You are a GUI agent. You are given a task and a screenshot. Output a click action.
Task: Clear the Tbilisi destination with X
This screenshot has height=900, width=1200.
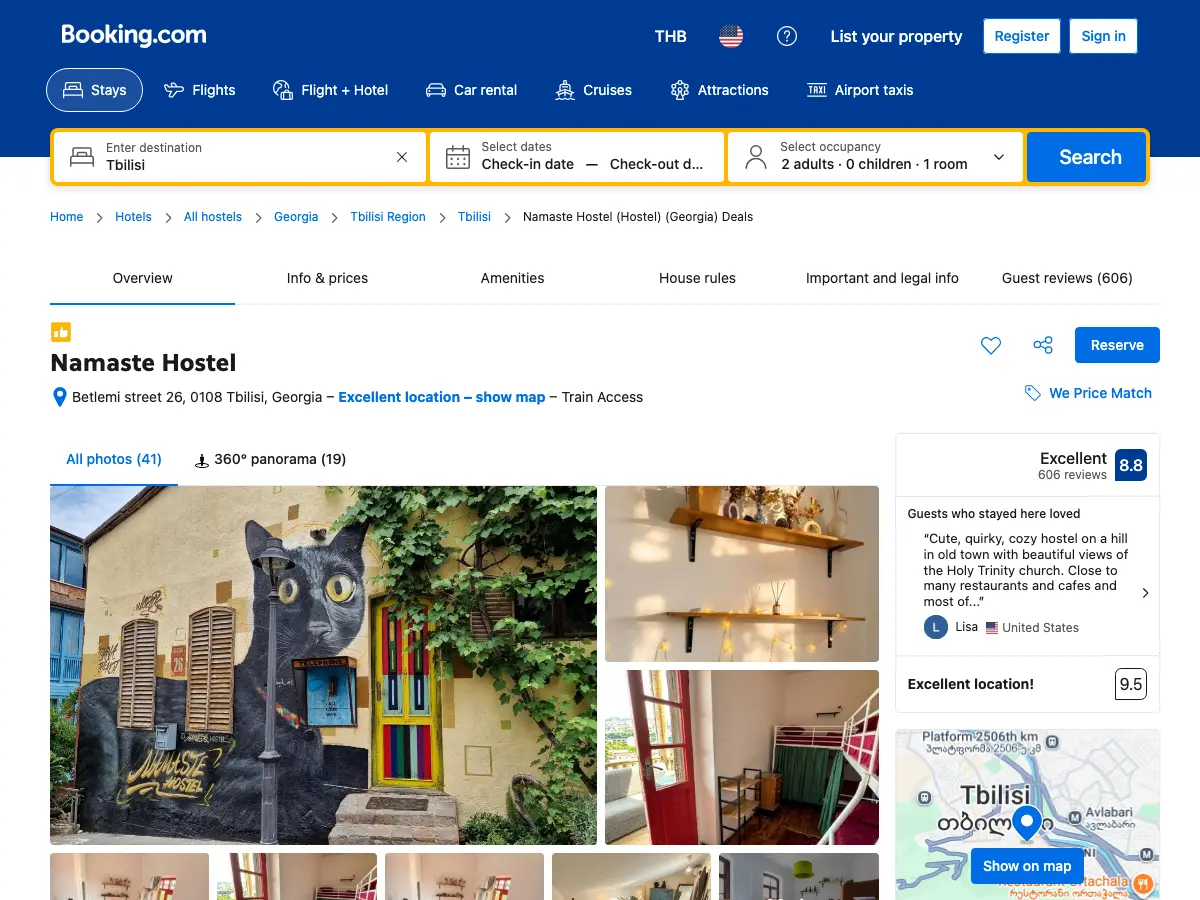pyautogui.click(x=402, y=157)
